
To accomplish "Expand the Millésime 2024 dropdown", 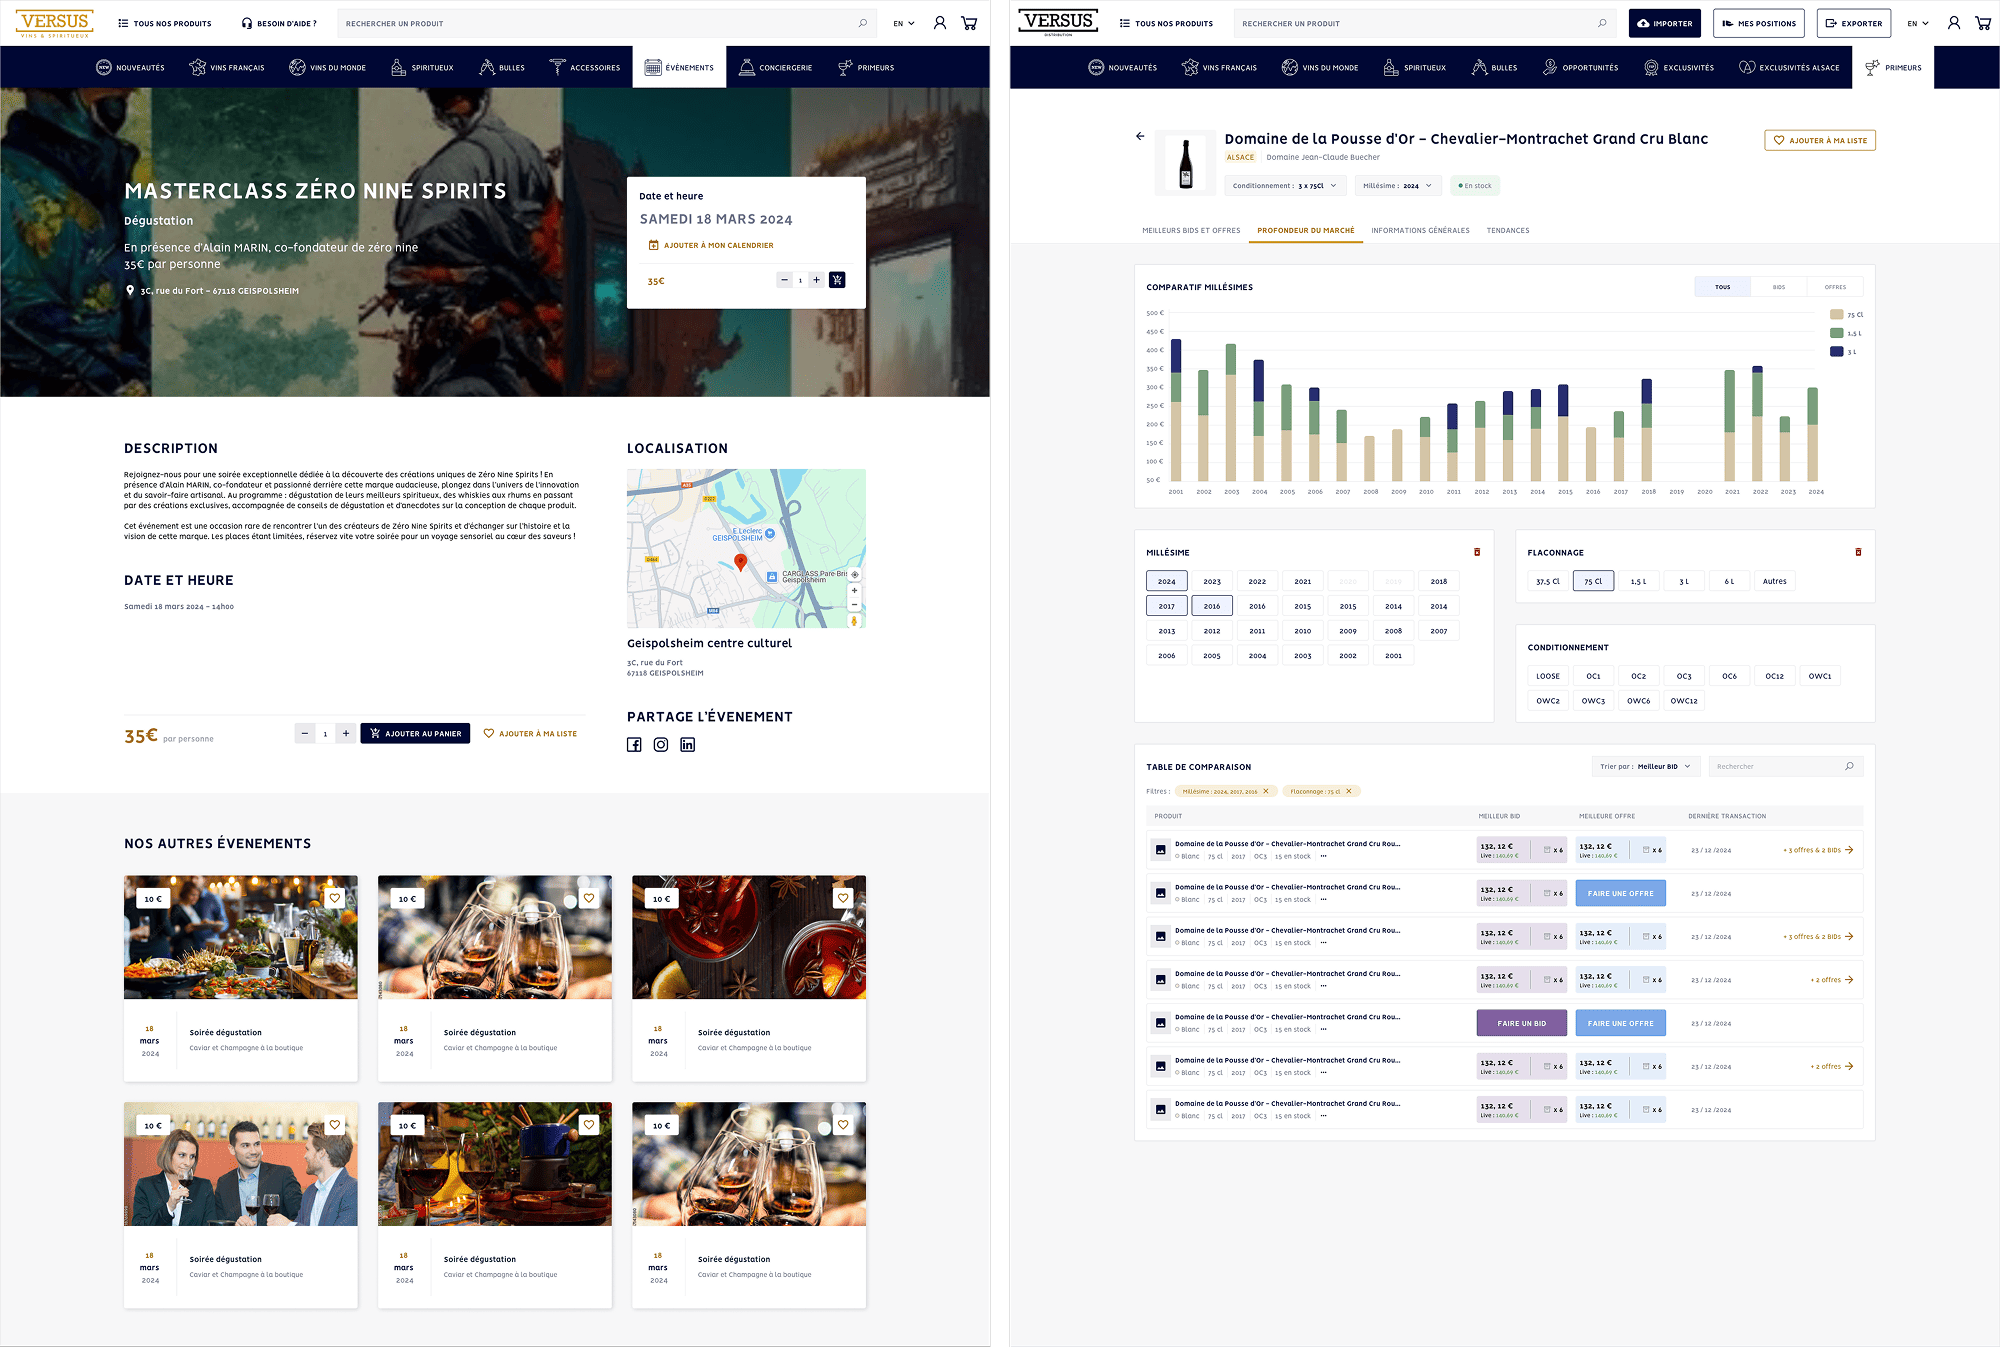I will coord(1397,186).
